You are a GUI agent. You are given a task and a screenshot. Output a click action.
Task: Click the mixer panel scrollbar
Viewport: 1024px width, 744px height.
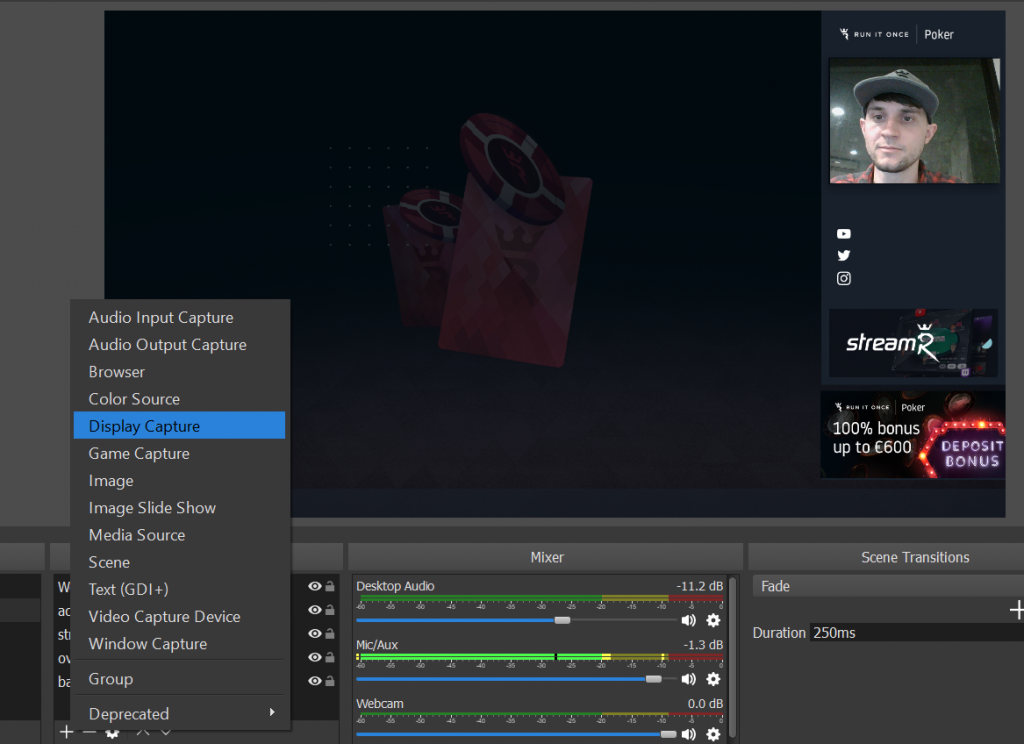click(x=733, y=657)
